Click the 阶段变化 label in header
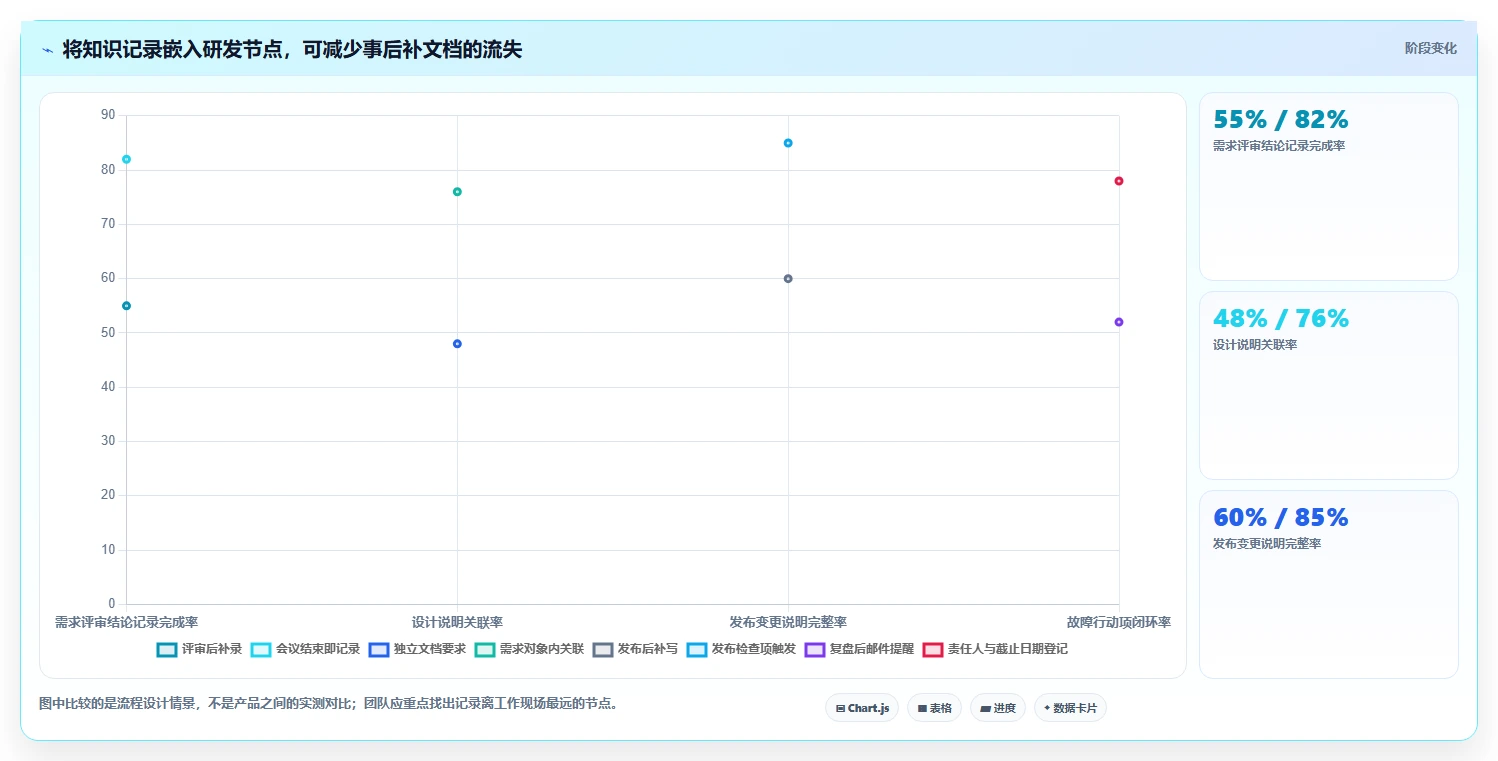The image size is (1498, 761). 1431,48
